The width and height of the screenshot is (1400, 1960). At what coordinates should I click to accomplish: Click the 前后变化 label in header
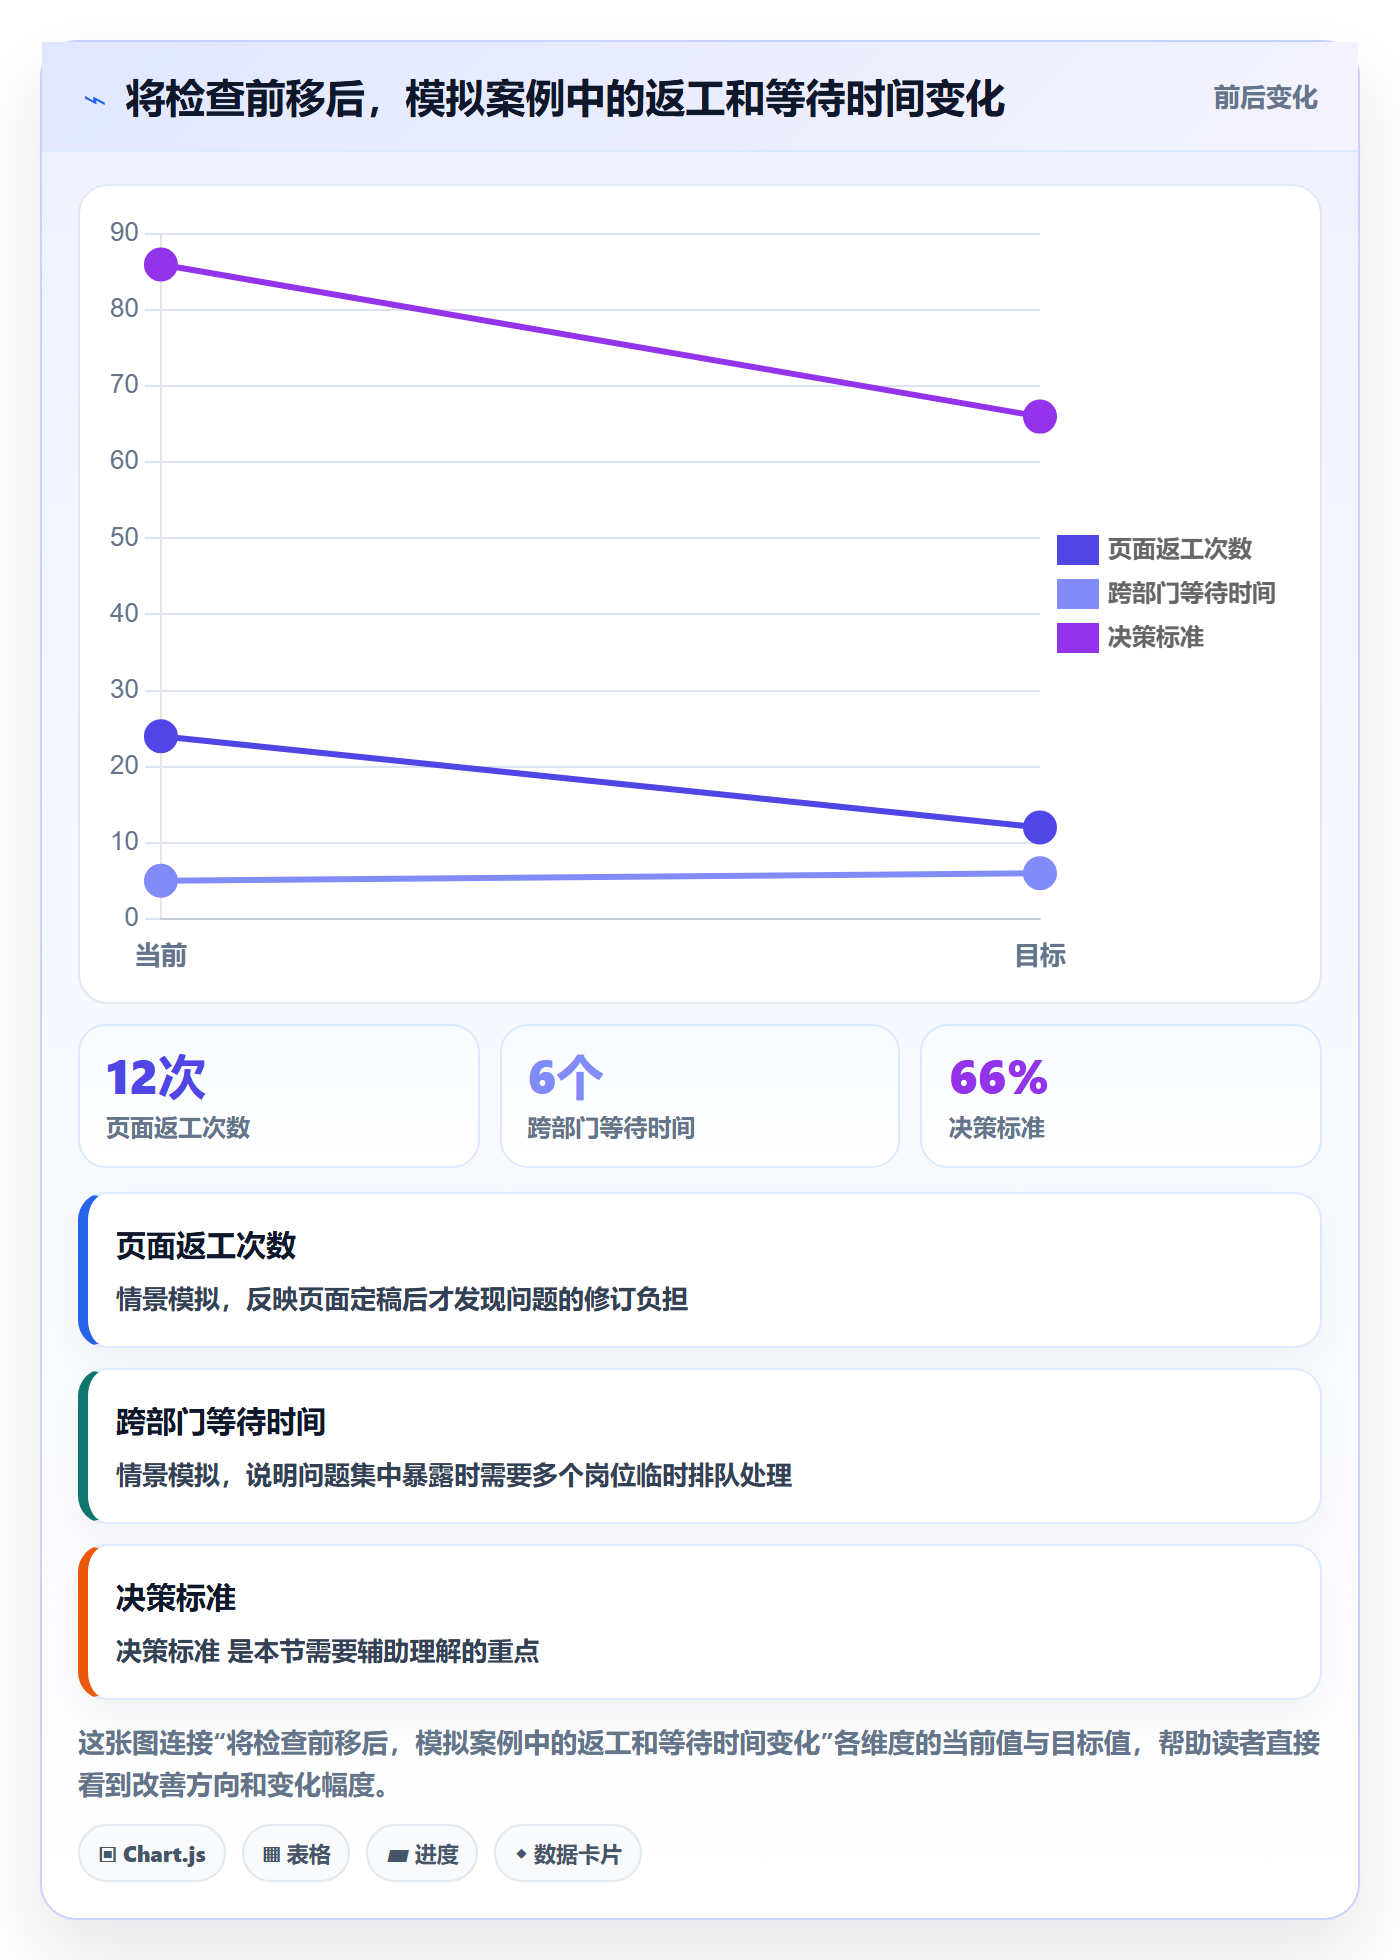1265,98
